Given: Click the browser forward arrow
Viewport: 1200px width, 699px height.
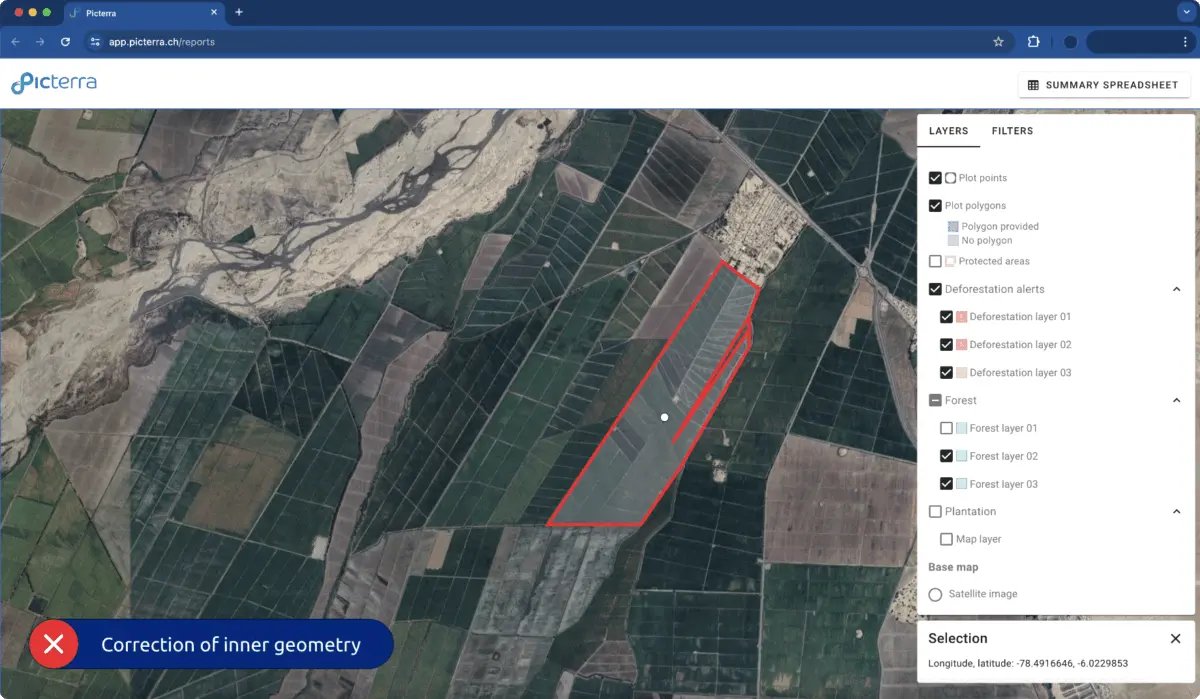Looking at the screenshot, I should 40,42.
